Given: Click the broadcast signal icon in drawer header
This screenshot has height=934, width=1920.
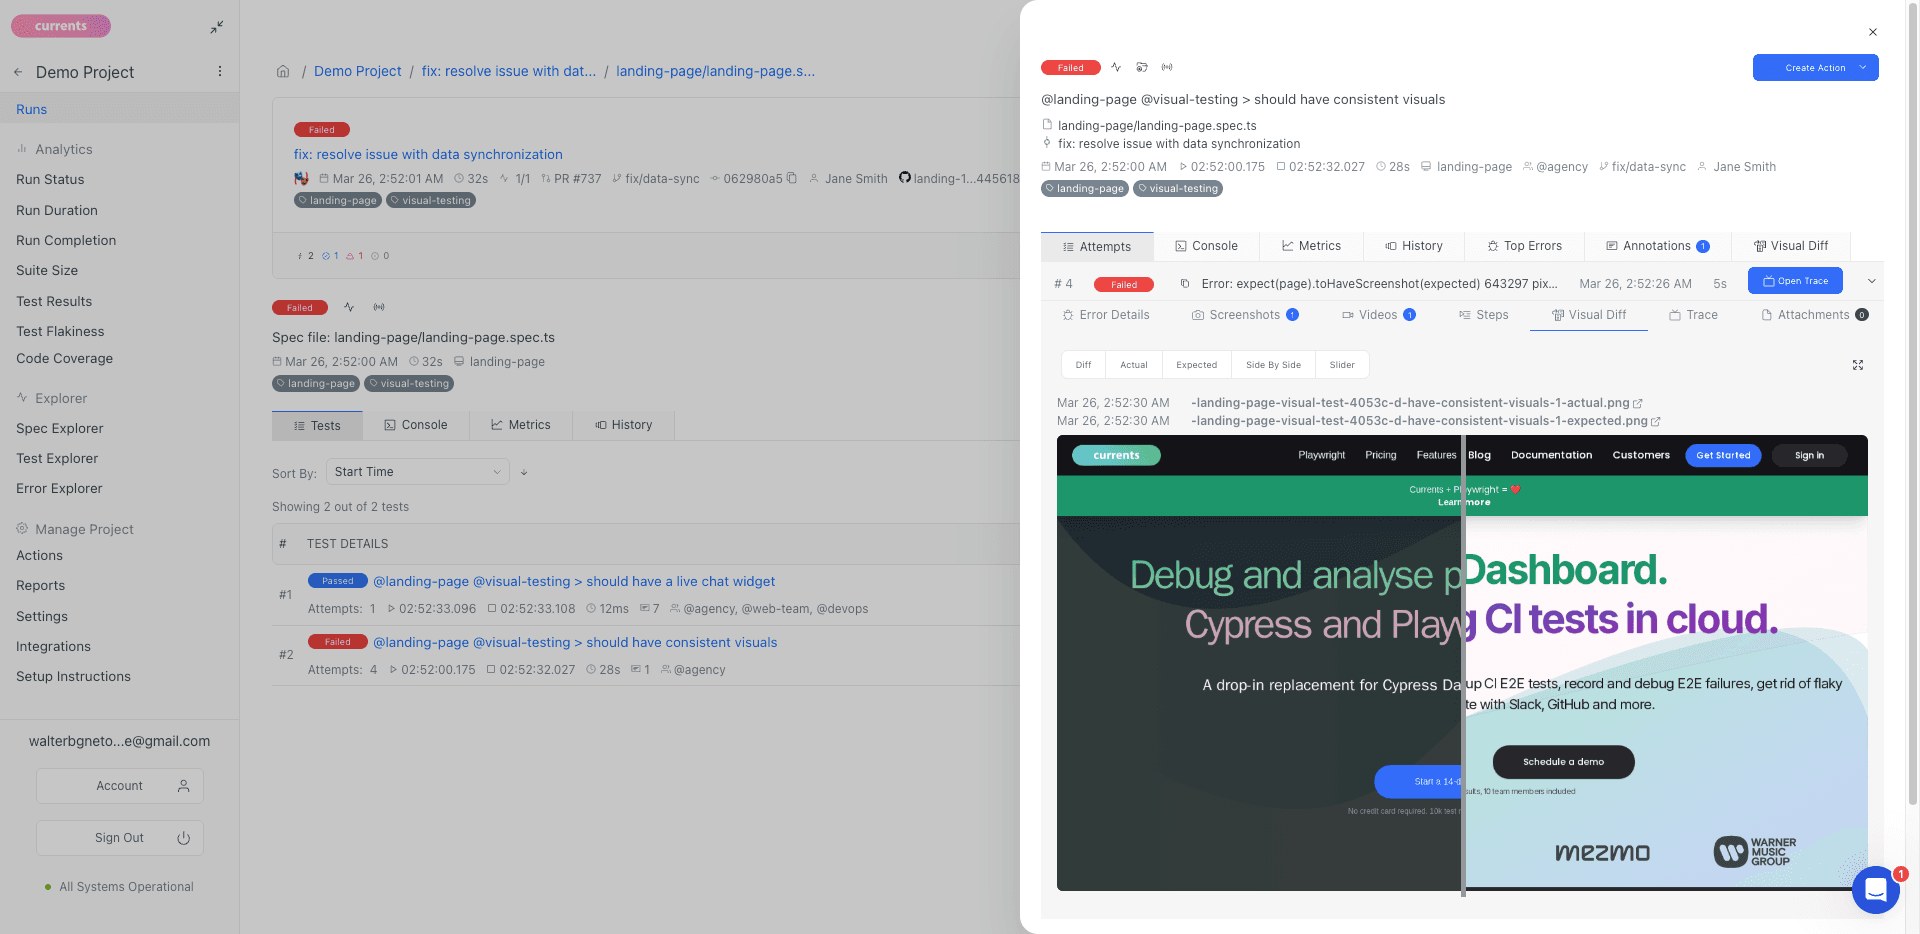Looking at the screenshot, I should pyautogui.click(x=1167, y=67).
